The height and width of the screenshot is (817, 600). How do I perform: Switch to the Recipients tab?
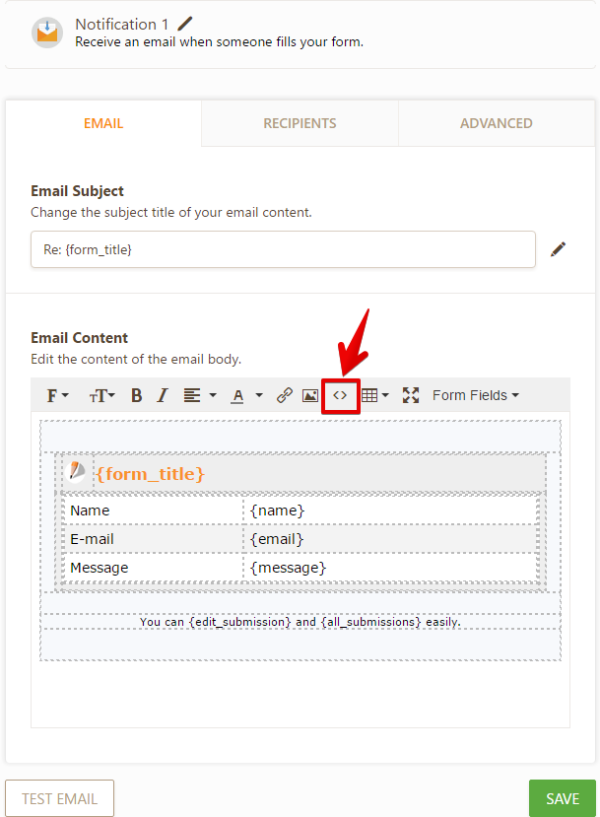[x=300, y=124]
